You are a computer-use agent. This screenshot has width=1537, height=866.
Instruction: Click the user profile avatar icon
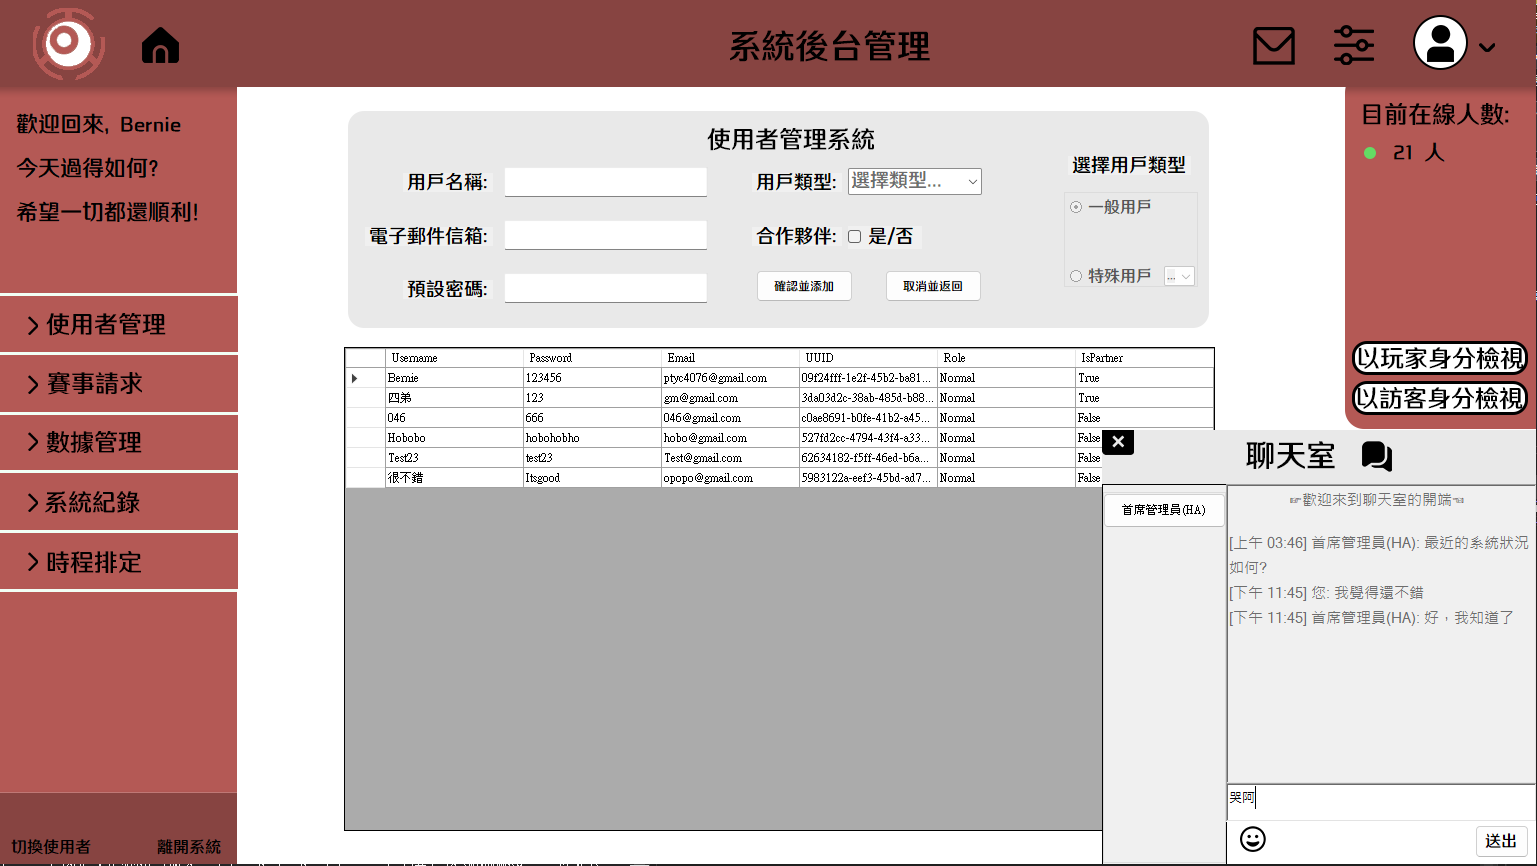click(1439, 44)
